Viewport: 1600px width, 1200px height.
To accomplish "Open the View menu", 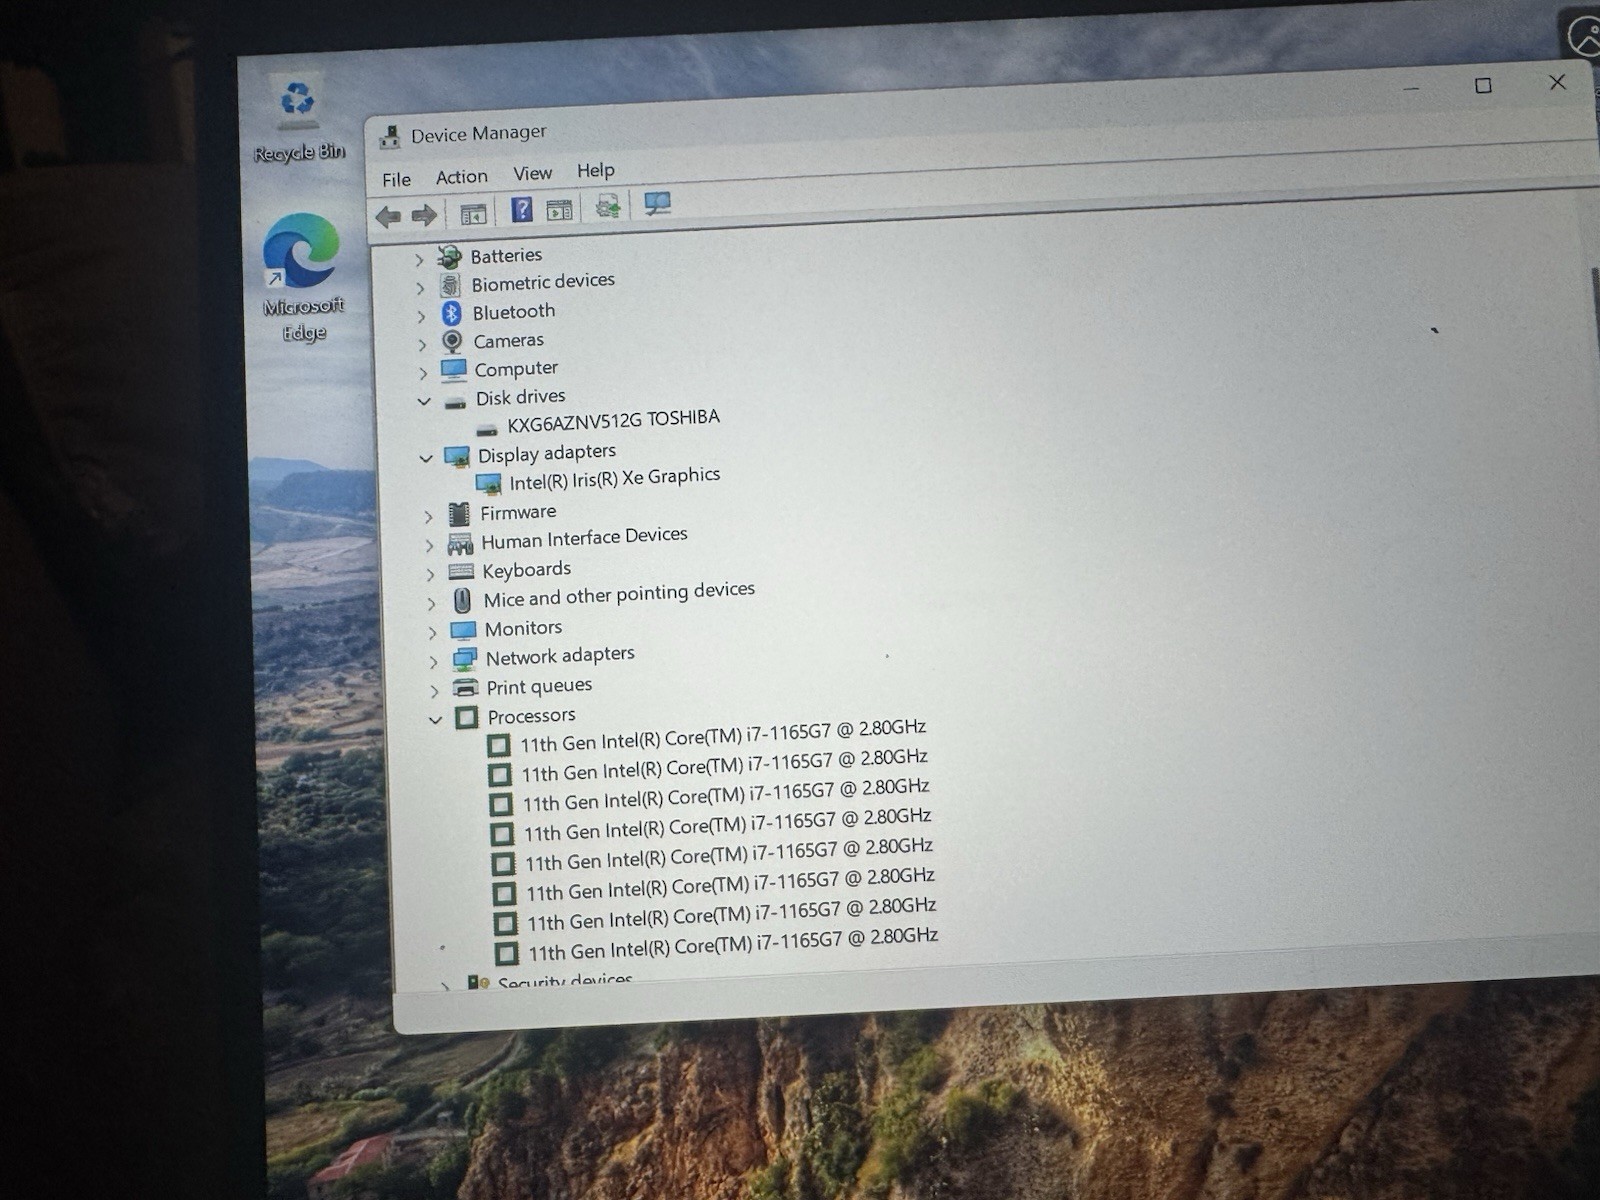I will click(x=532, y=174).
